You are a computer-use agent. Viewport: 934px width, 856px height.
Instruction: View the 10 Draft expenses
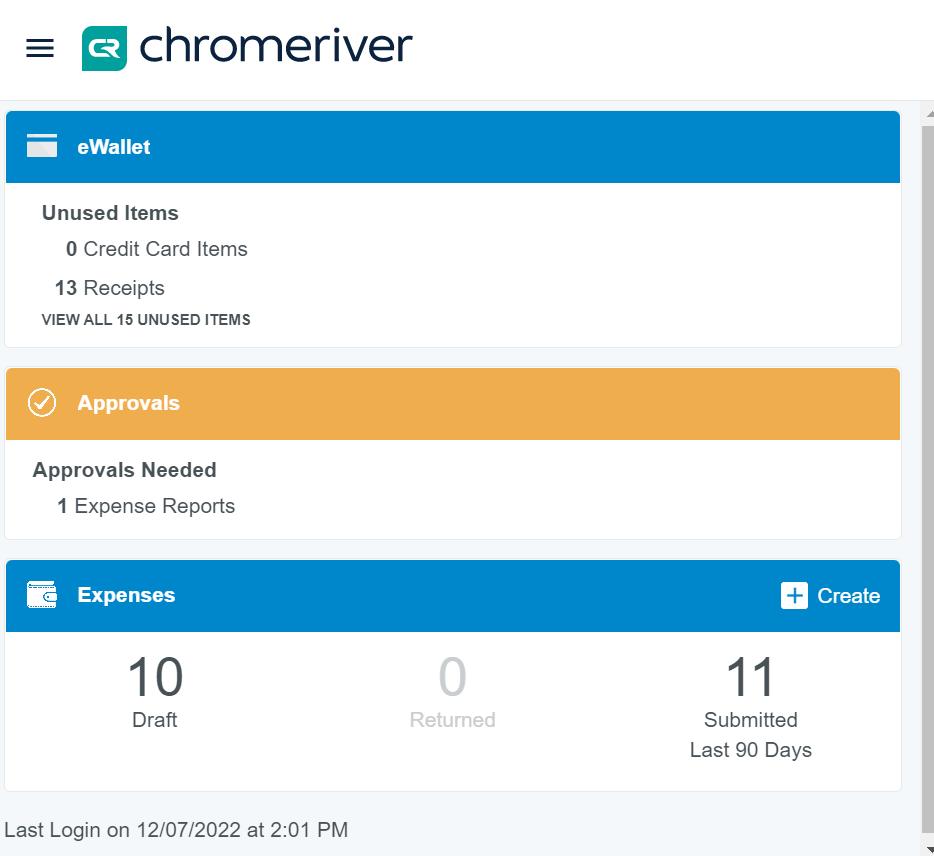tap(155, 692)
